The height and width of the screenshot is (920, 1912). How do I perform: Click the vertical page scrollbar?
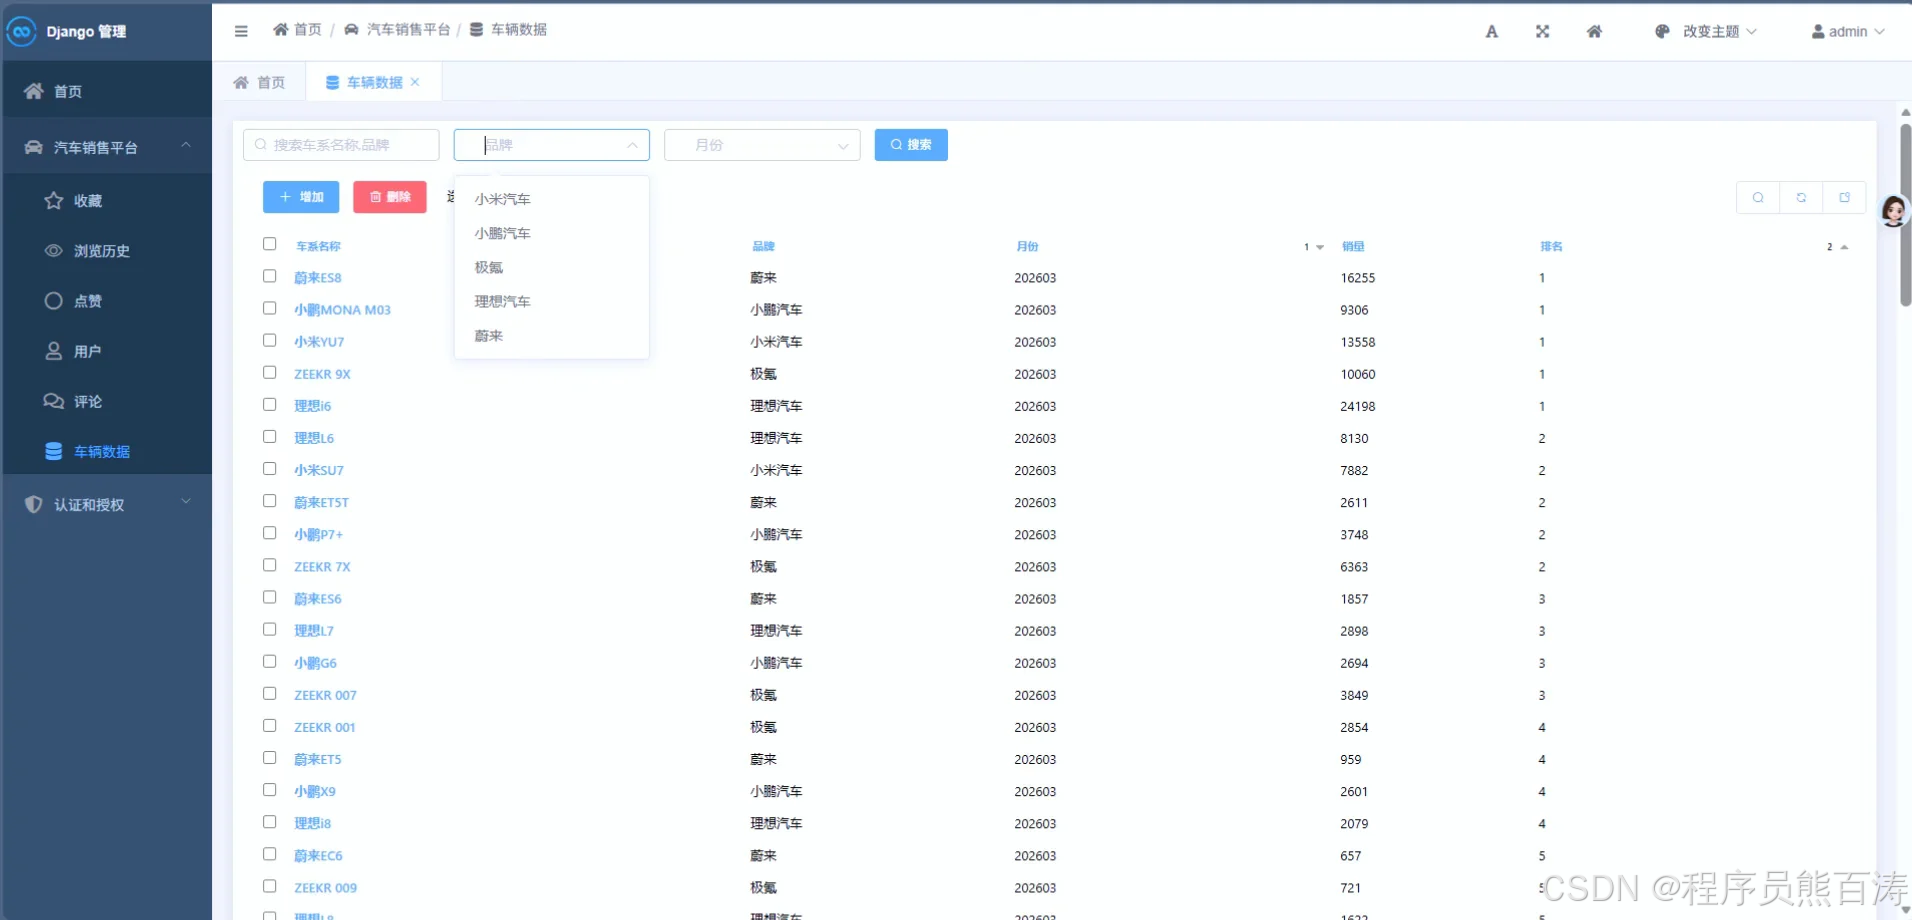pos(1905,215)
